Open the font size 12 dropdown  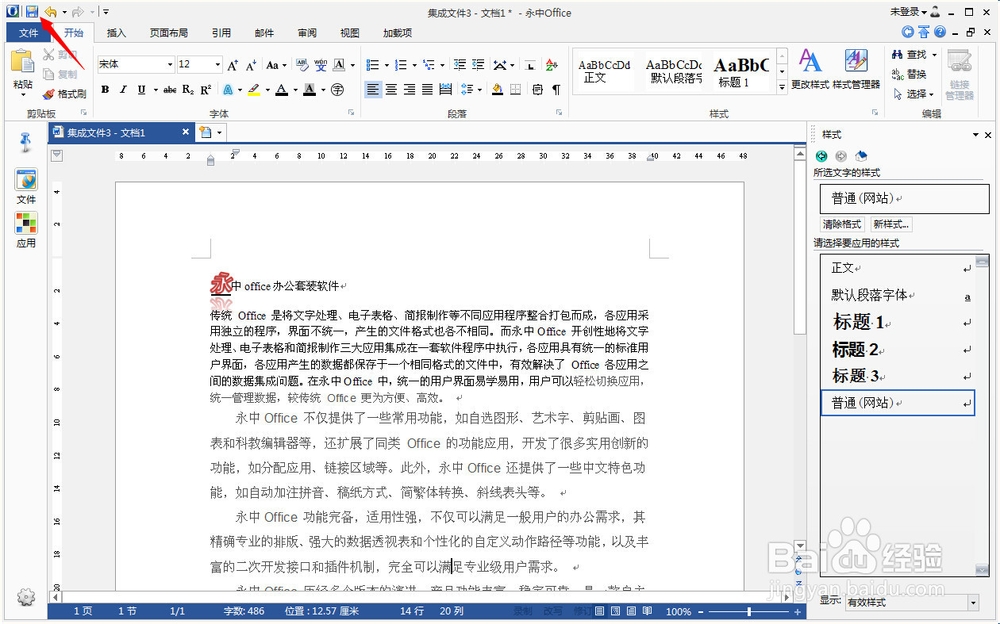coord(217,64)
